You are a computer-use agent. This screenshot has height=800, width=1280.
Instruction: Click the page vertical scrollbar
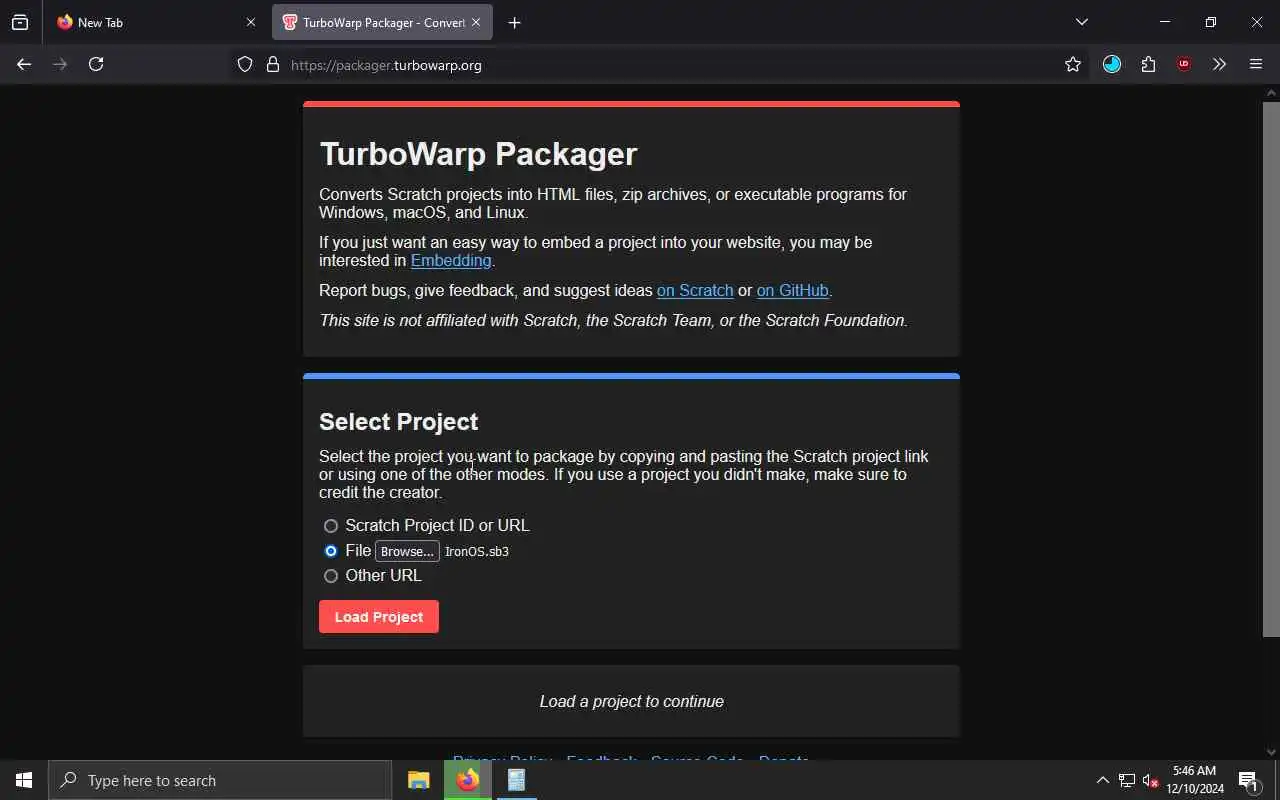coord(1271,368)
